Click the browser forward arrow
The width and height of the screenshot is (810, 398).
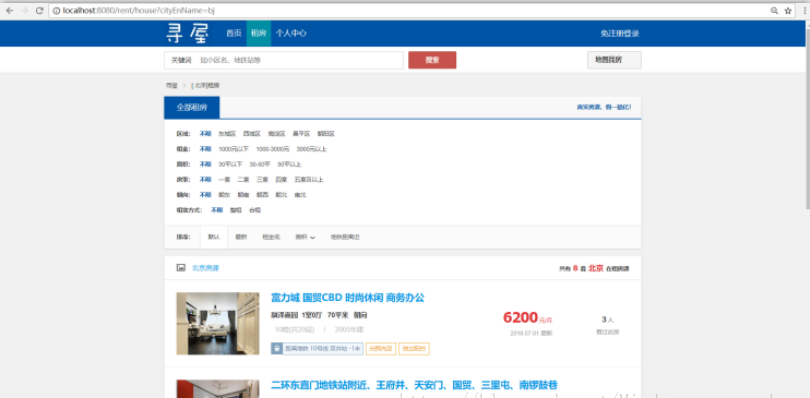pos(24,10)
